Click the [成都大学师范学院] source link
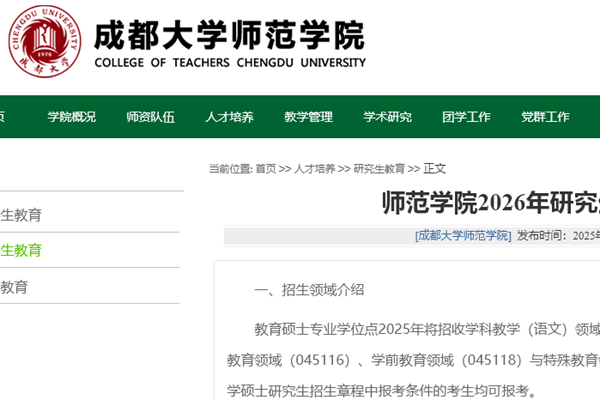The height and width of the screenshot is (400, 600). pos(463,236)
